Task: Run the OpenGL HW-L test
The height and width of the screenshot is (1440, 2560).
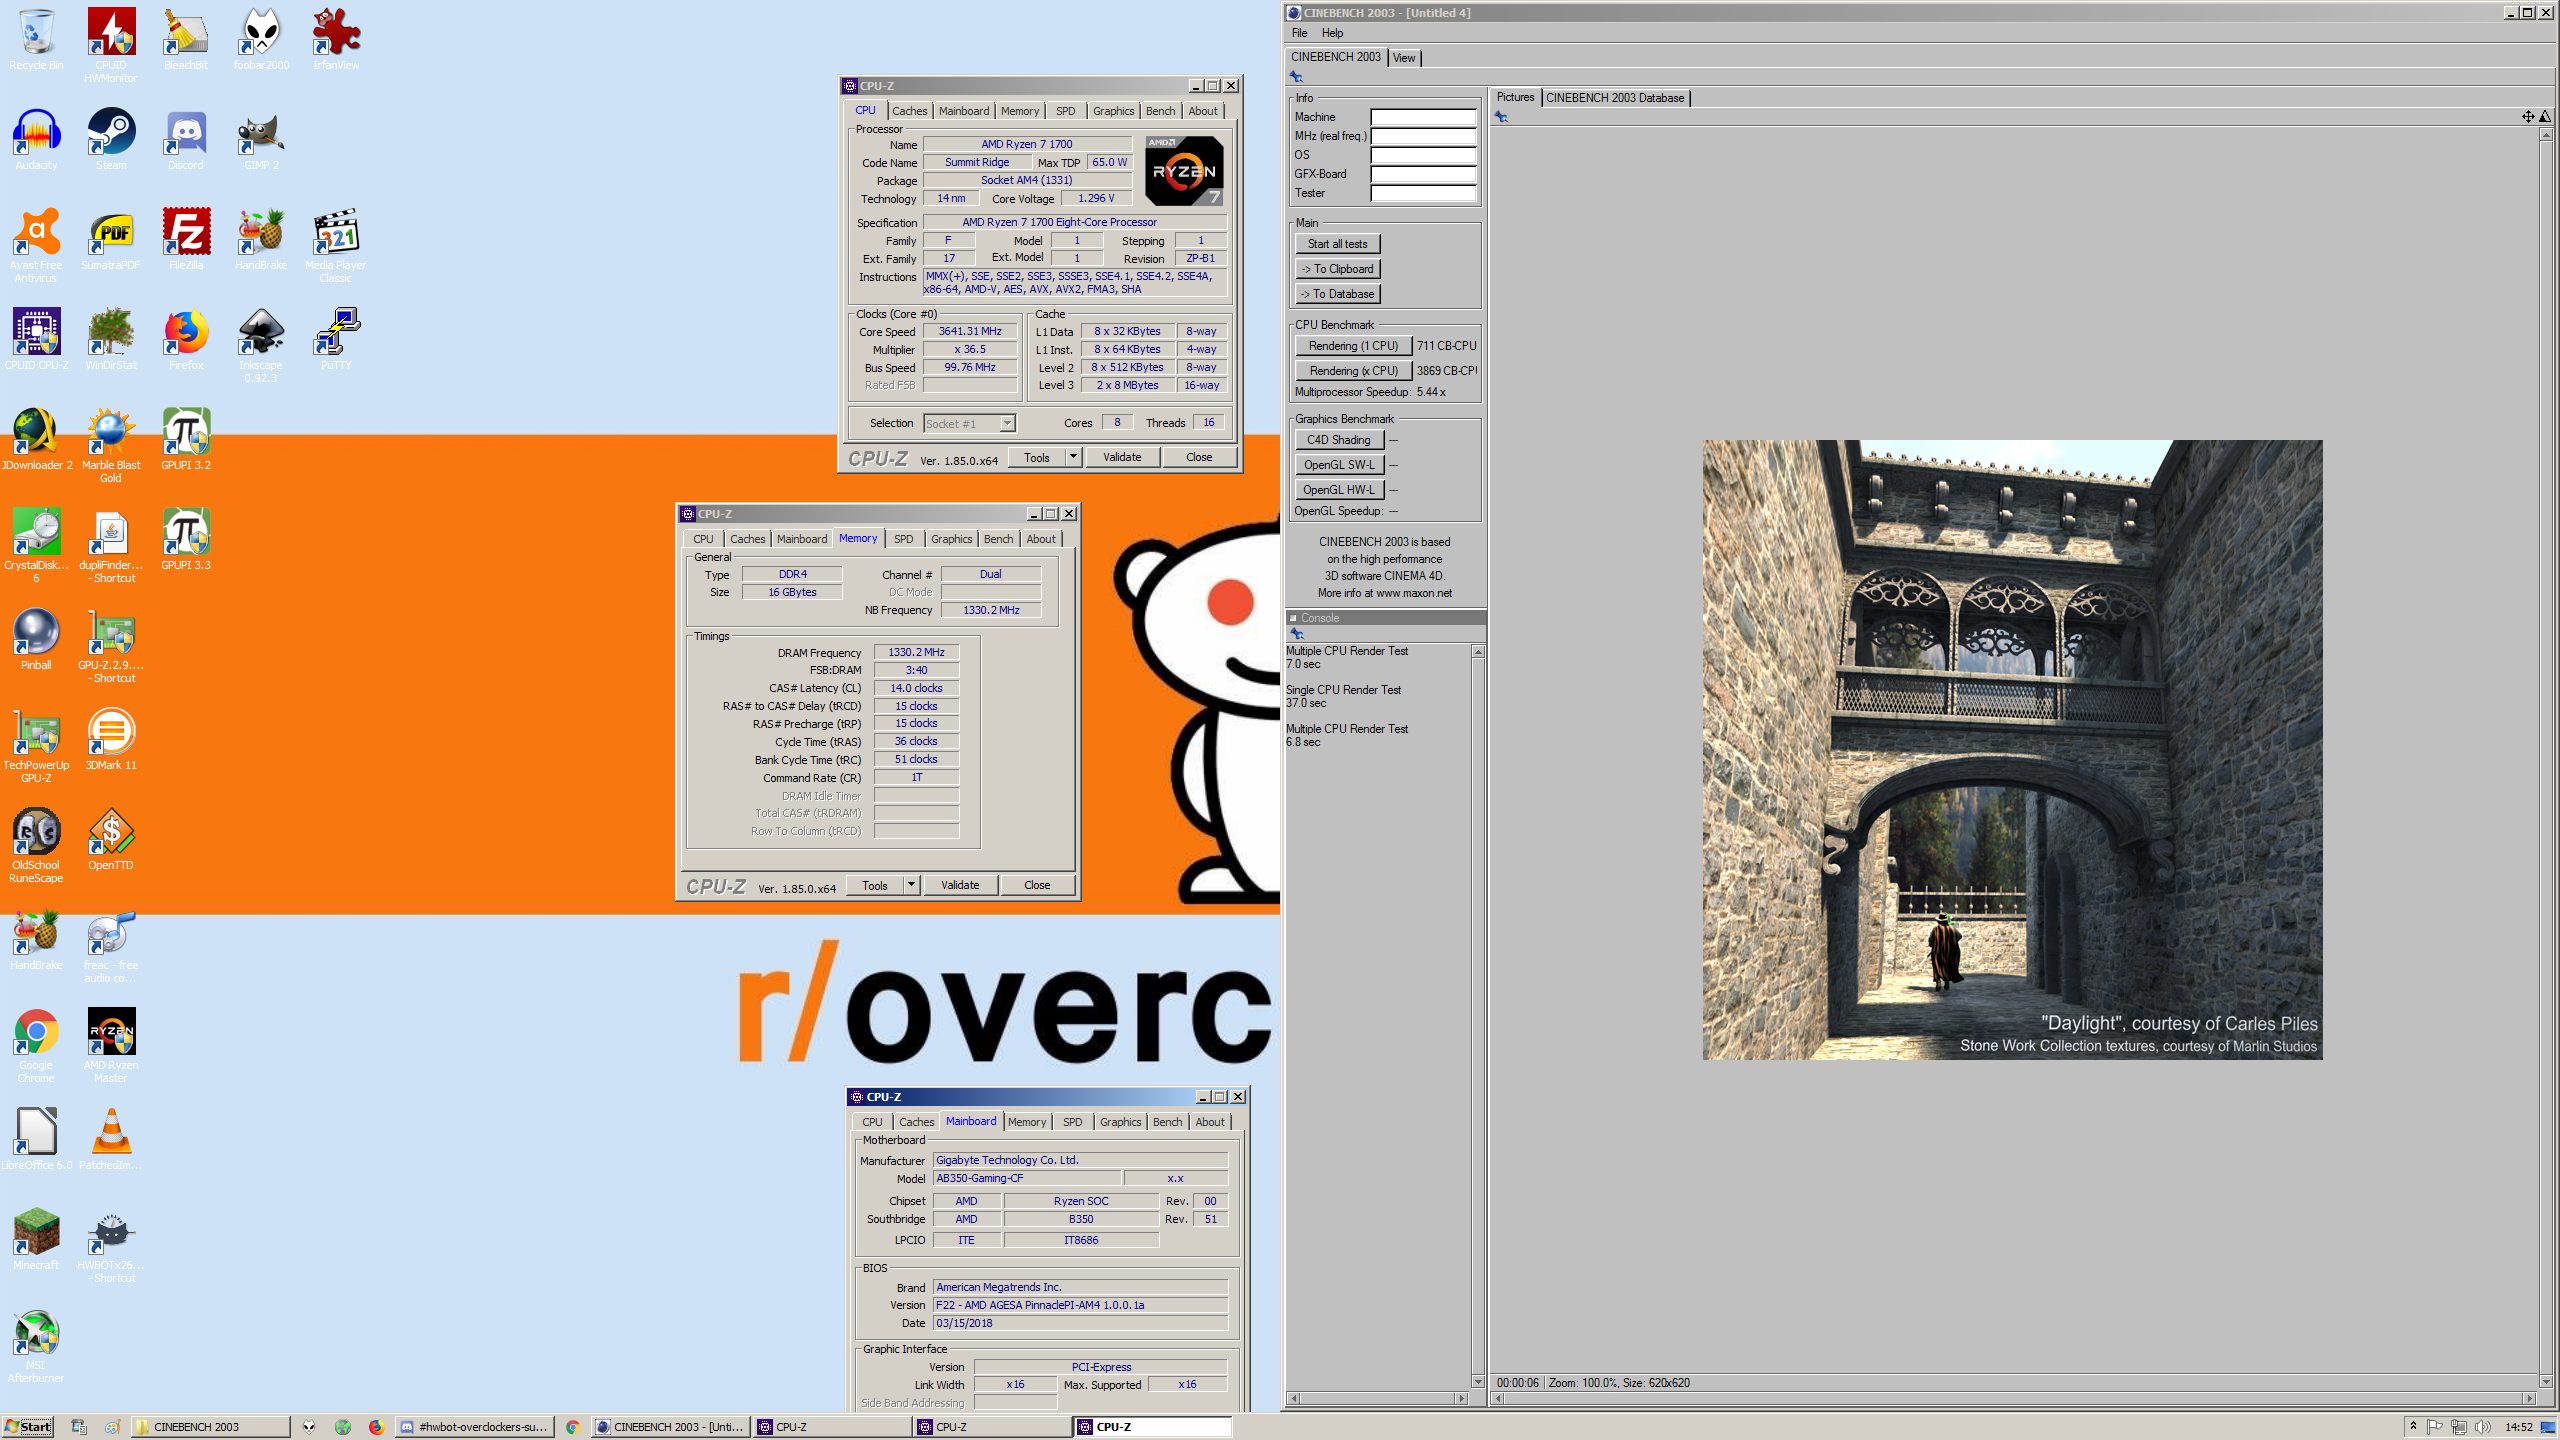Action: coord(1339,490)
